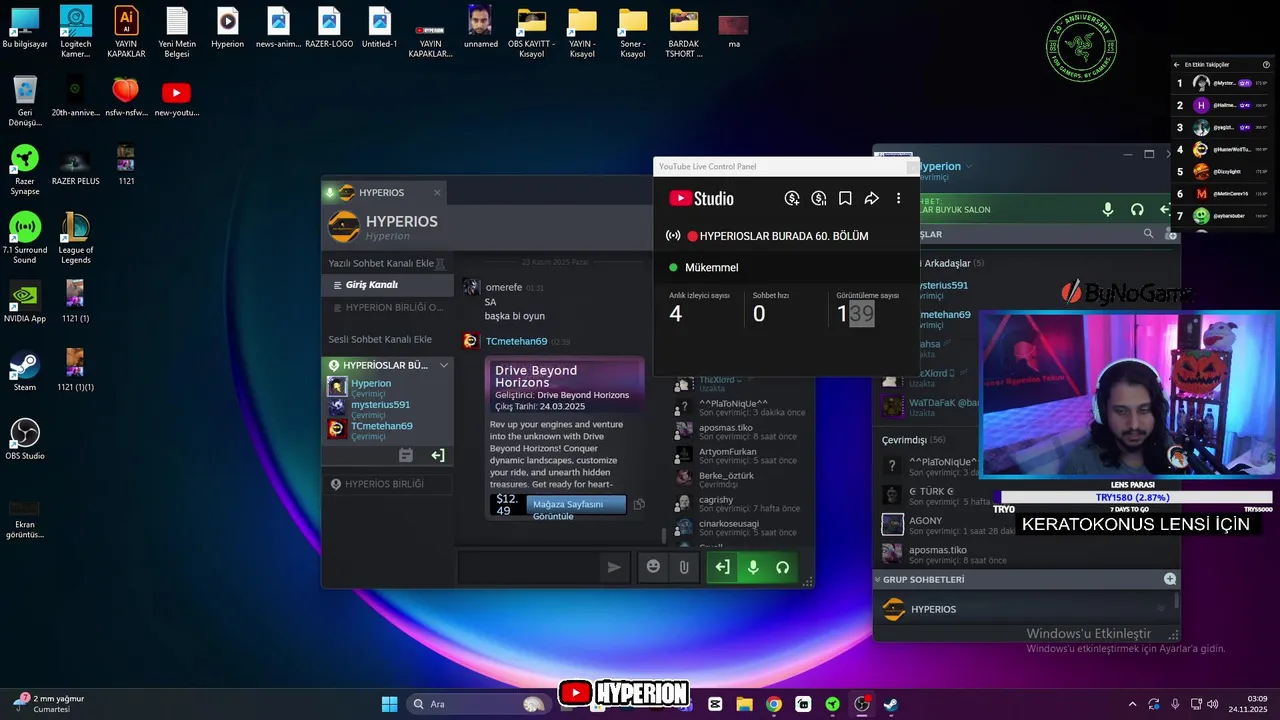Join the HYPERIOS BİRLİĞİ voice channel
Viewport: 1280px width, 720px height.
[387, 484]
